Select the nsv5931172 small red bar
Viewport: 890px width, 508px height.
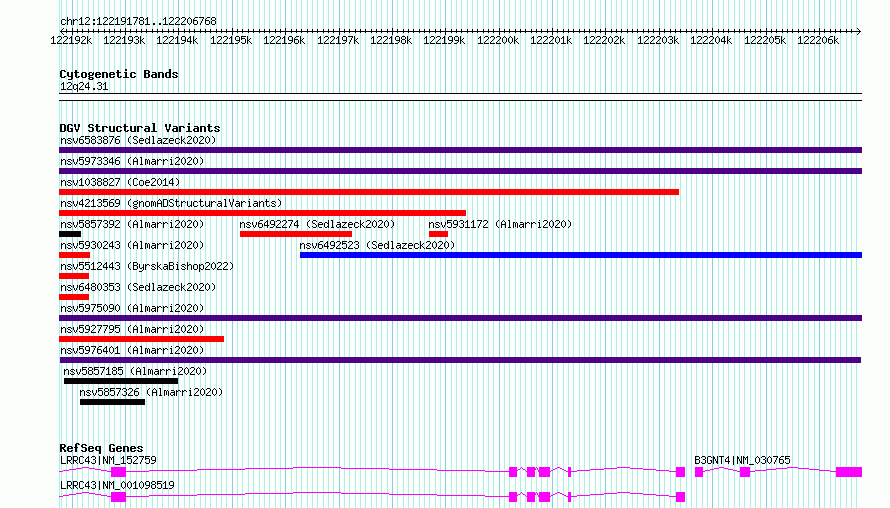coord(438,234)
